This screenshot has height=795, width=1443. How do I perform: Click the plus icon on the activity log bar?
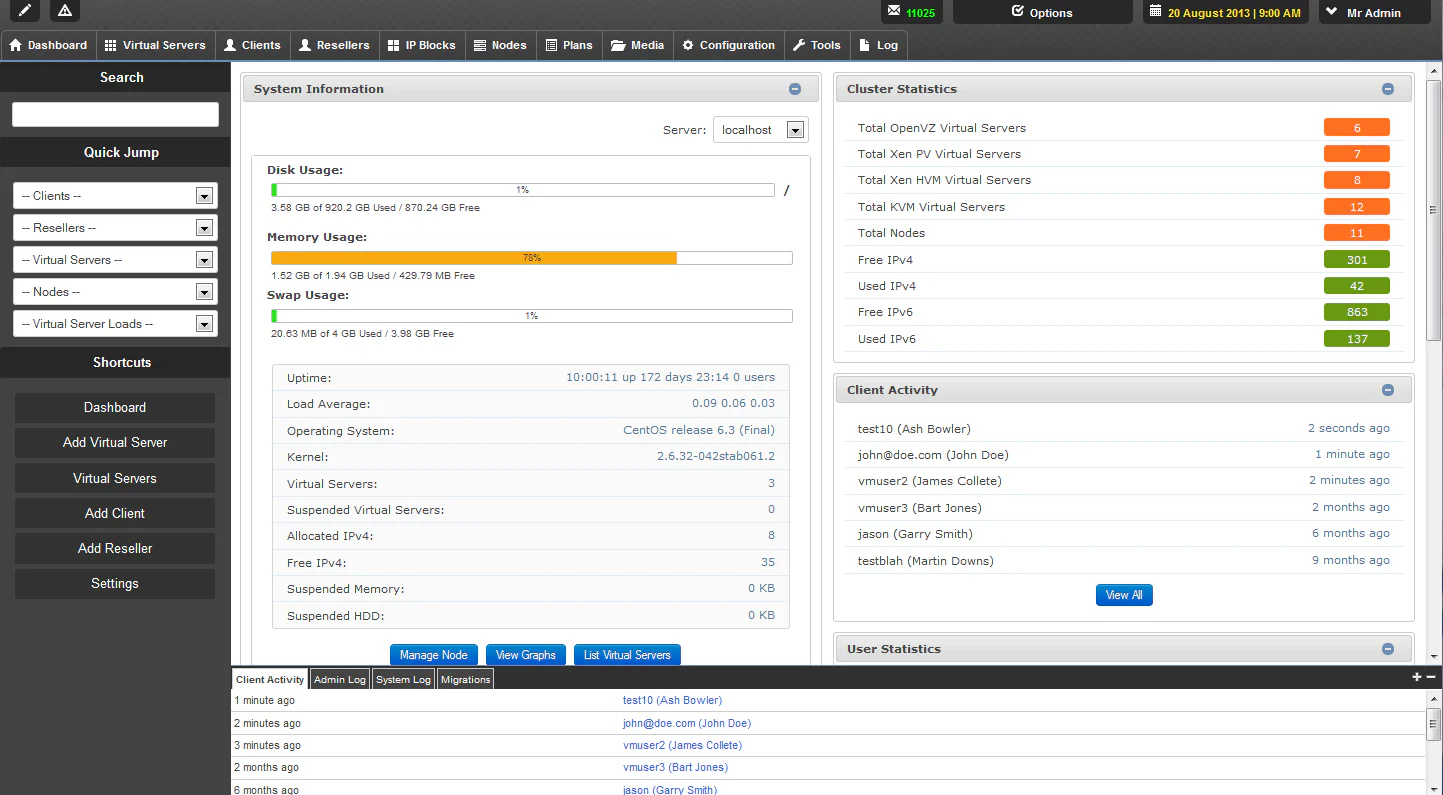click(1415, 677)
